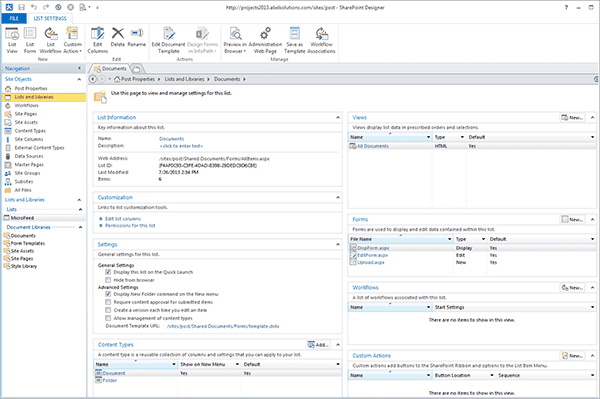This screenshot has width=600, height=399.
Task: Create a new List View from the ribbon
Action: click(12, 40)
